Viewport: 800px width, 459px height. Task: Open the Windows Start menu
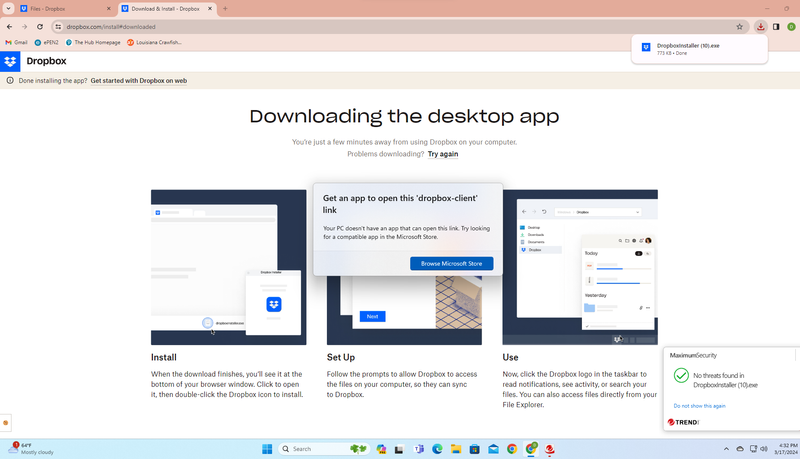pyautogui.click(x=267, y=449)
